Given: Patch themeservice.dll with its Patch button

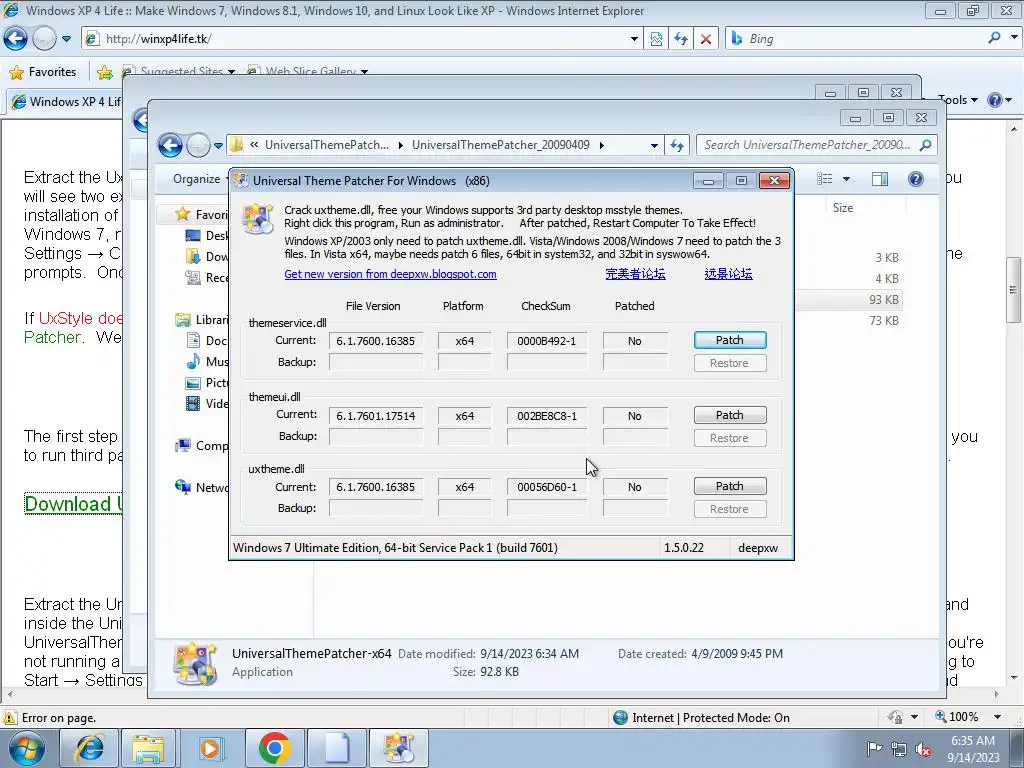Looking at the screenshot, I should point(729,340).
